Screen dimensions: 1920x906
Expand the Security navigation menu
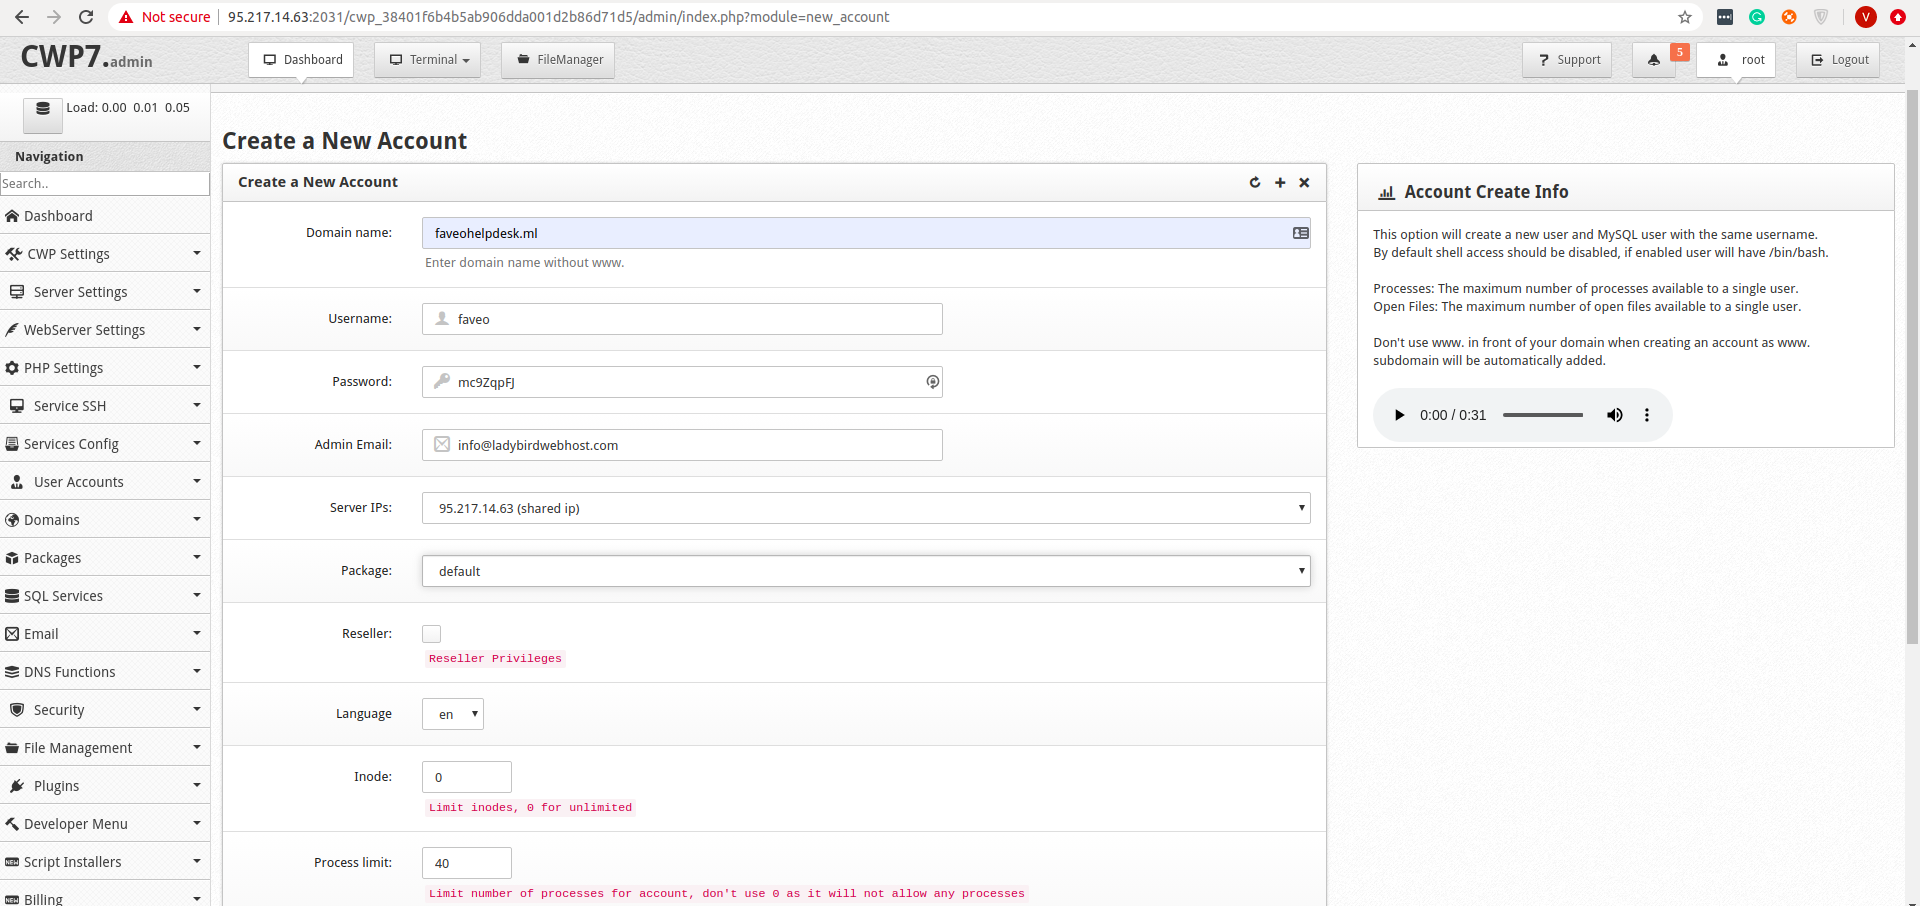tap(104, 710)
